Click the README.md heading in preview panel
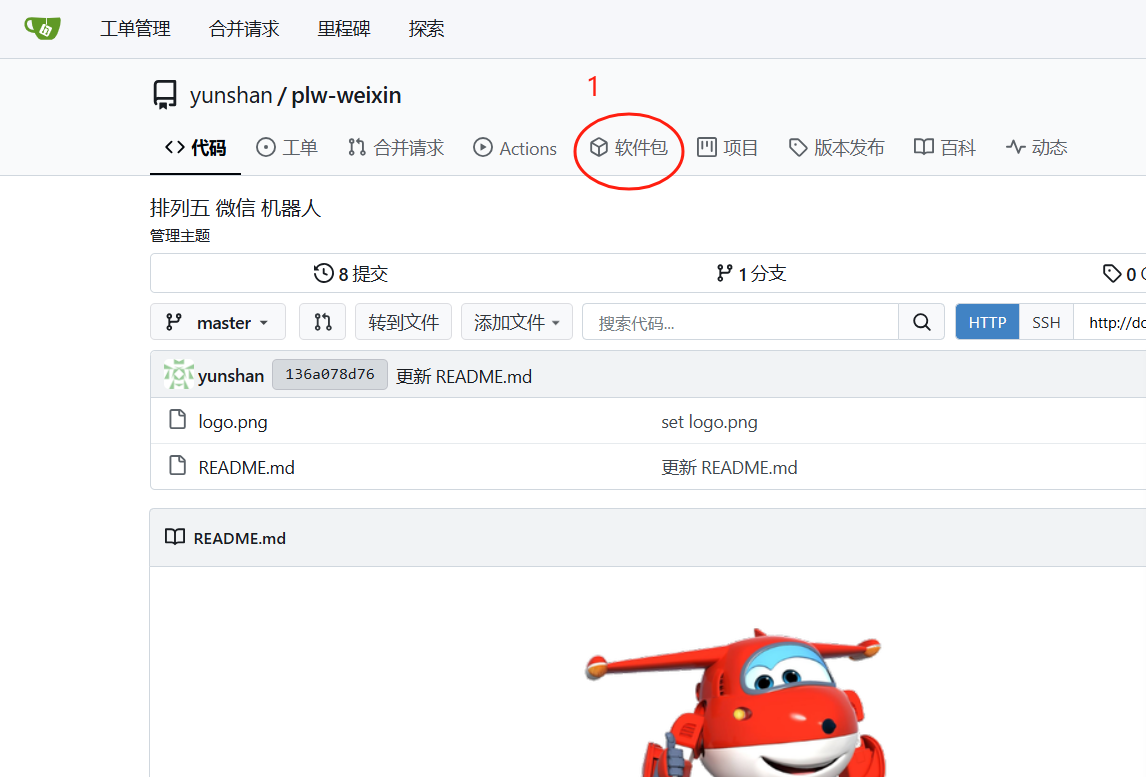1146x777 pixels. (x=240, y=539)
